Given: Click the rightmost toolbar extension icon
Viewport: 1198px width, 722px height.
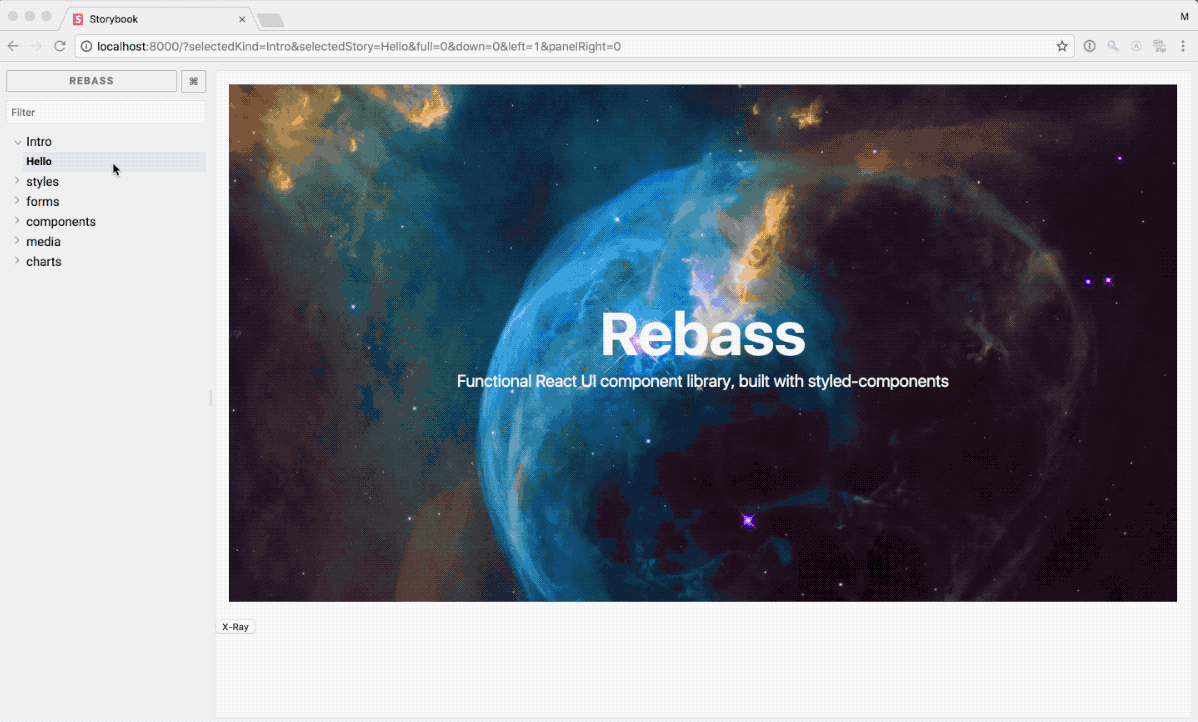Looking at the screenshot, I should (1160, 47).
